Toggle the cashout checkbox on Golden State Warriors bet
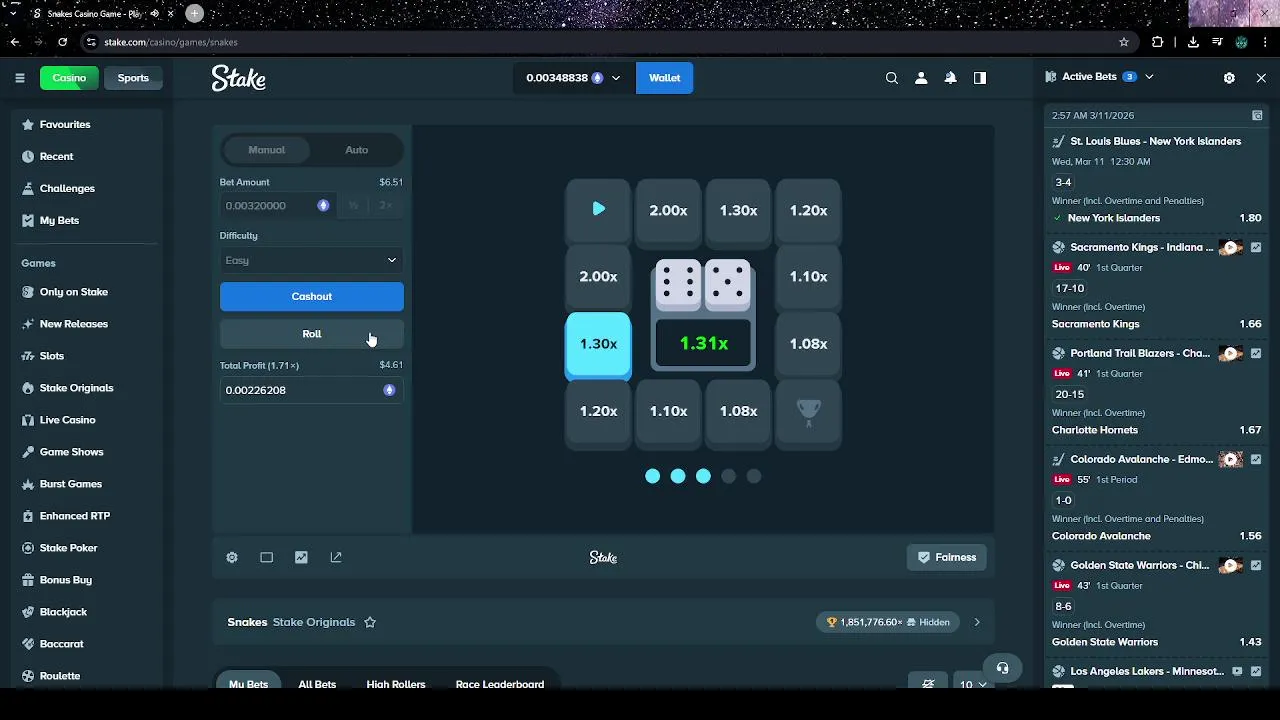The width and height of the screenshot is (1280, 720). pyautogui.click(x=1256, y=566)
